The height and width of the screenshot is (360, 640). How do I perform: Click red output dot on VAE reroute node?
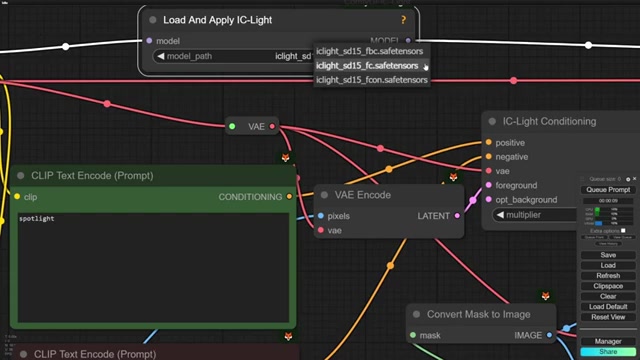pyautogui.click(x=272, y=127)
